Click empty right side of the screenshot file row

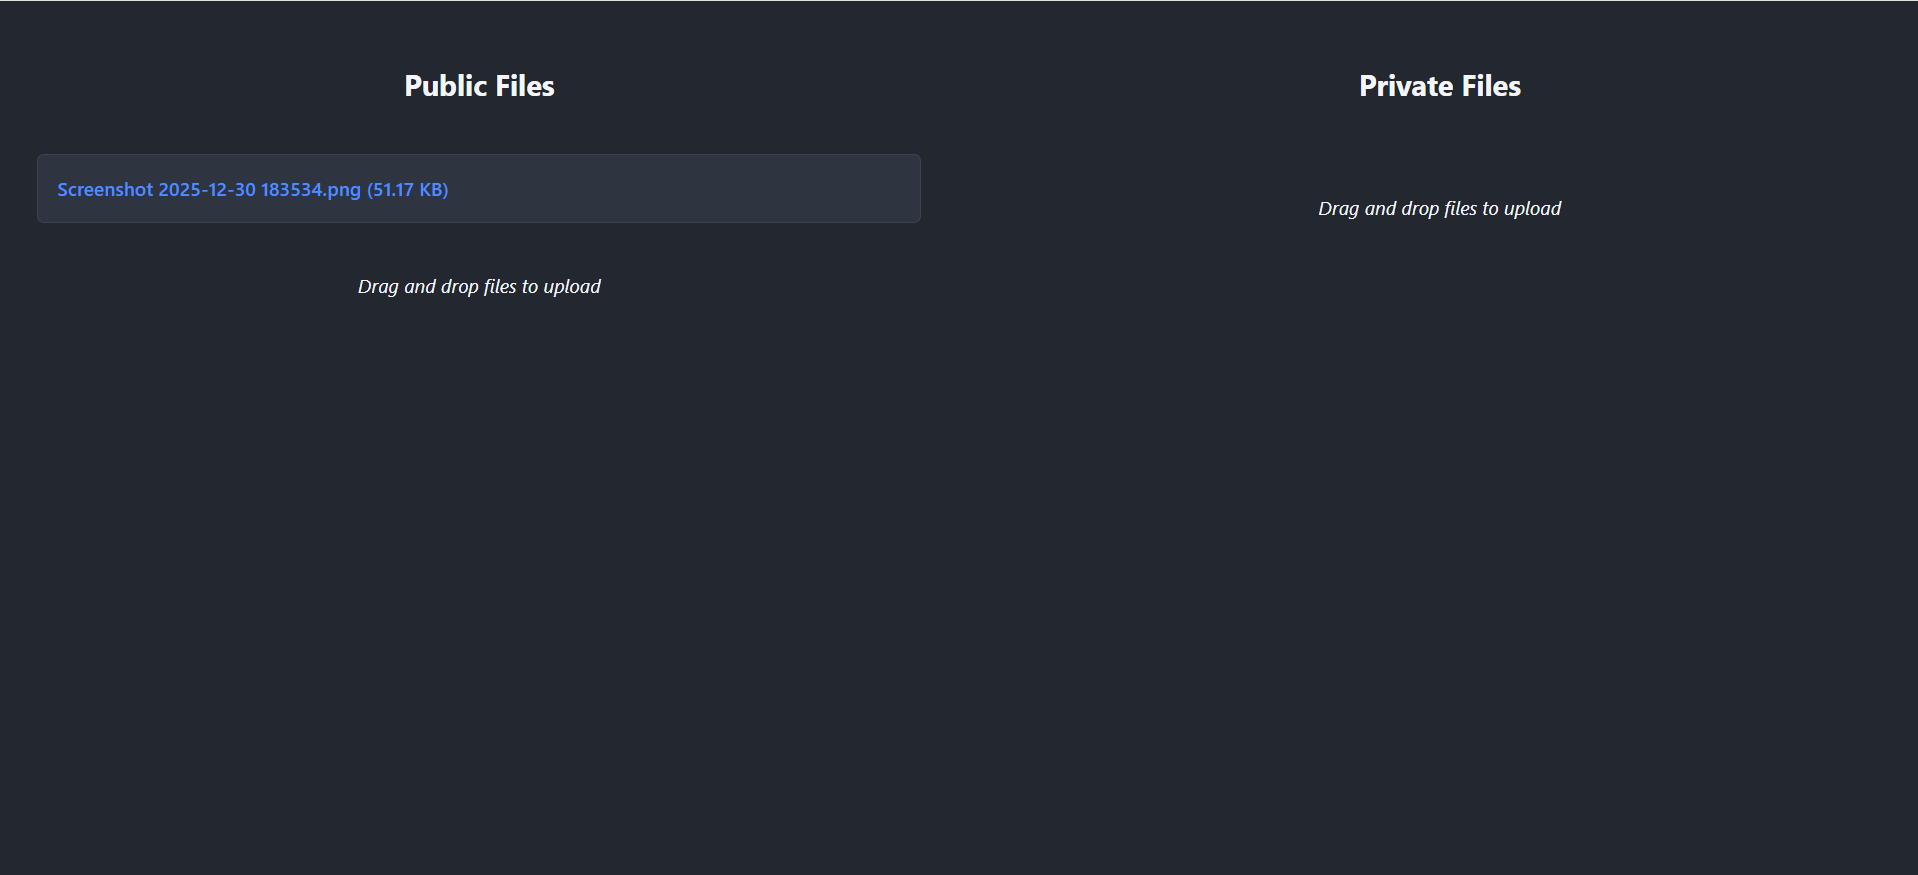pyautogui.click(x=700, y=189)
